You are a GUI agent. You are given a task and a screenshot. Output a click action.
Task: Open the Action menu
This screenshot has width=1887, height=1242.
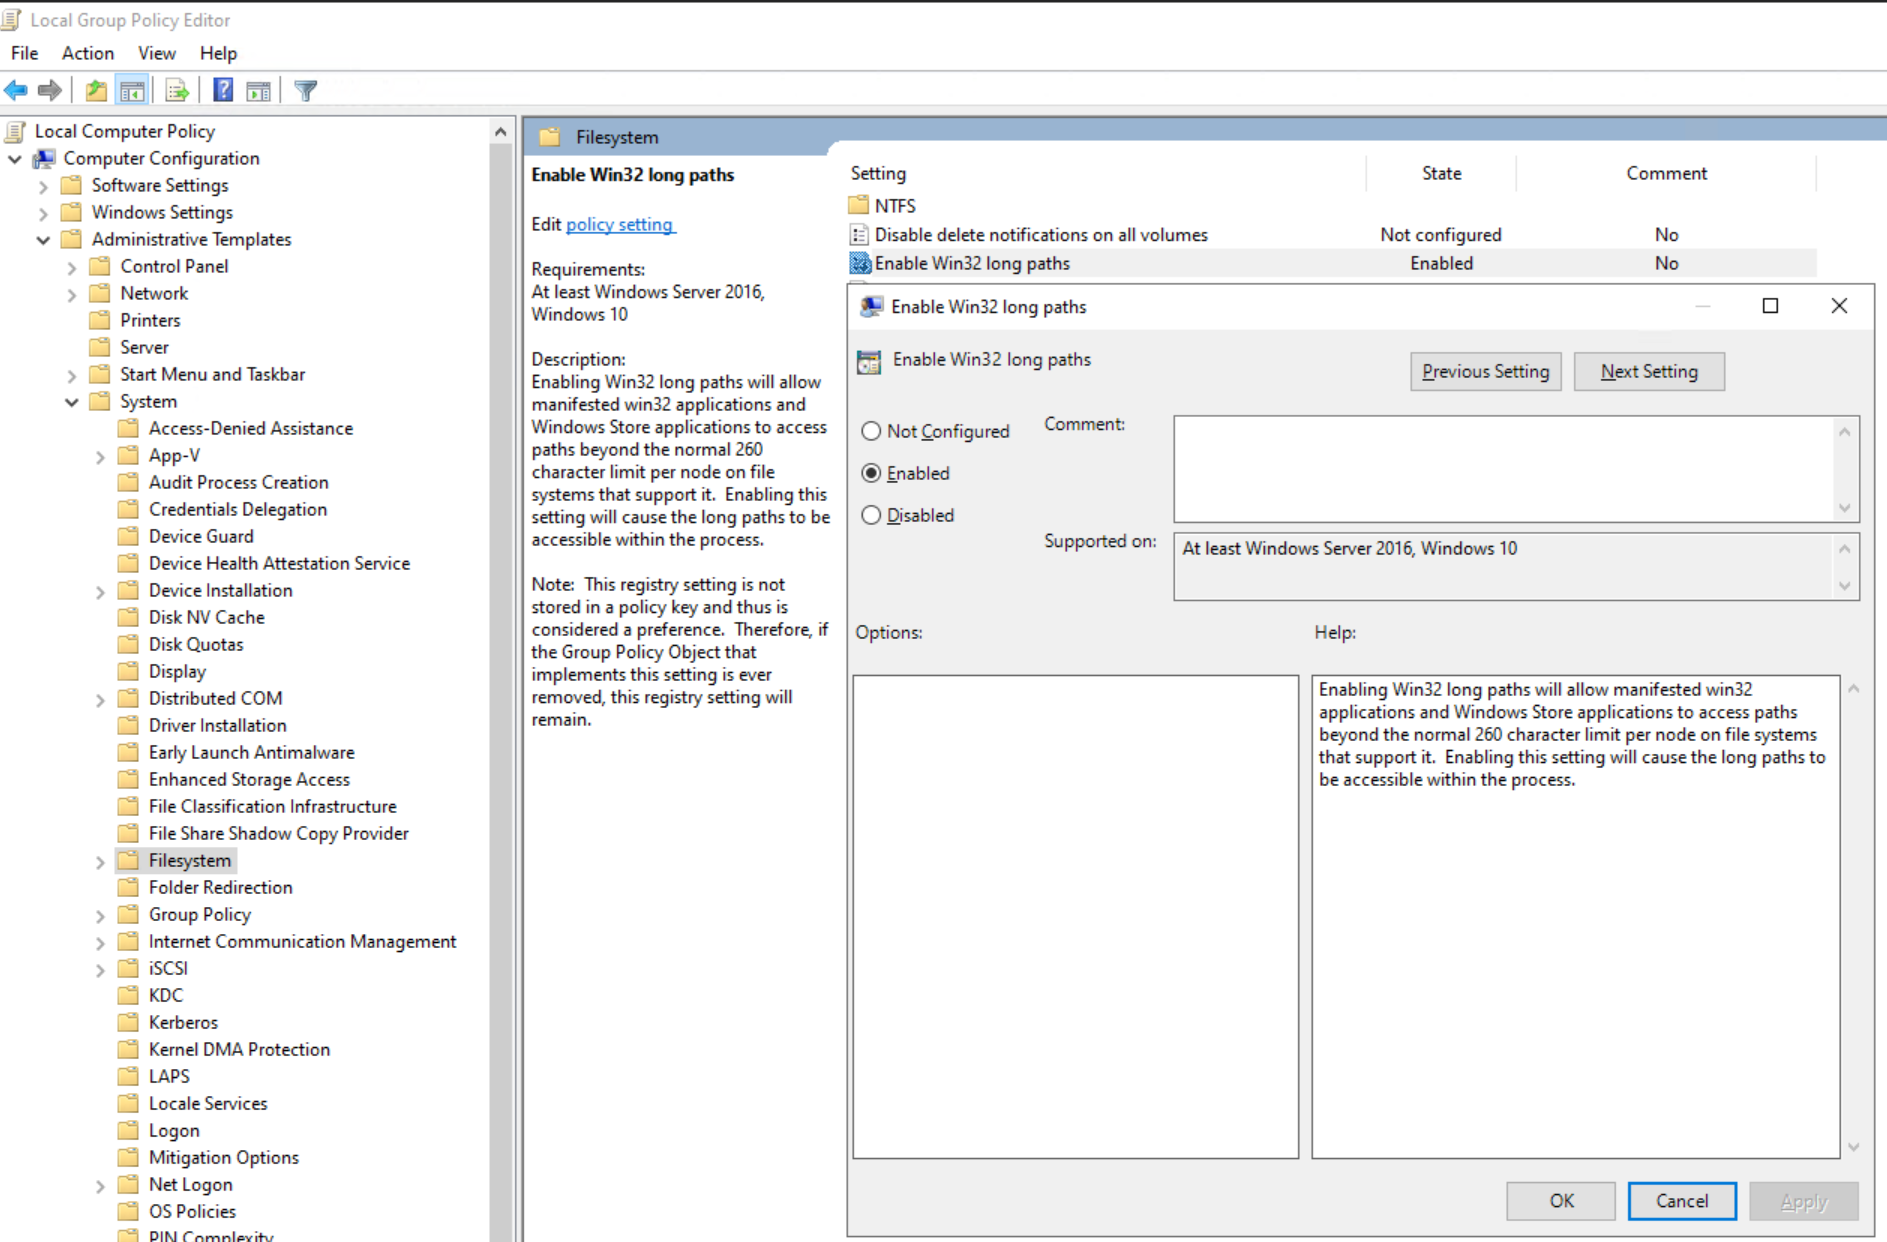tap(87, 53)
